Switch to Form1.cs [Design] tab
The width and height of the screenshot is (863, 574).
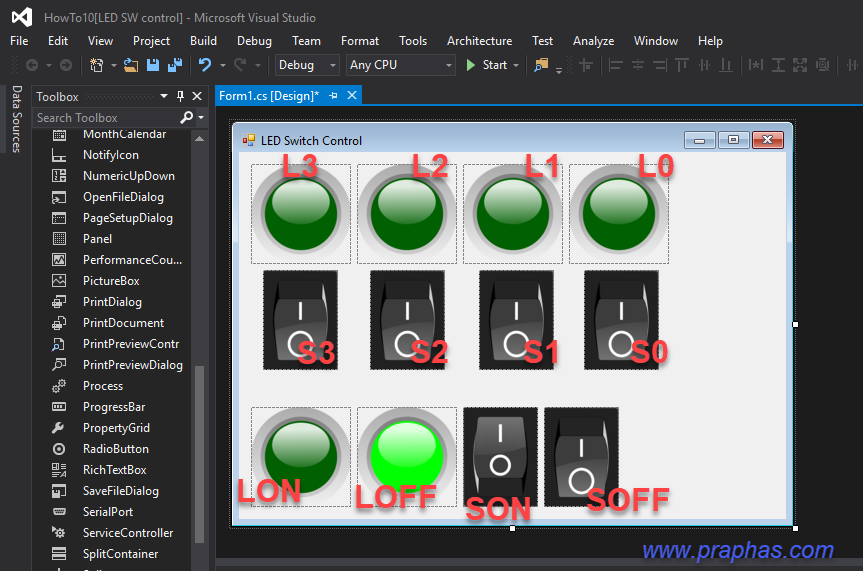[x=269, y=96]
